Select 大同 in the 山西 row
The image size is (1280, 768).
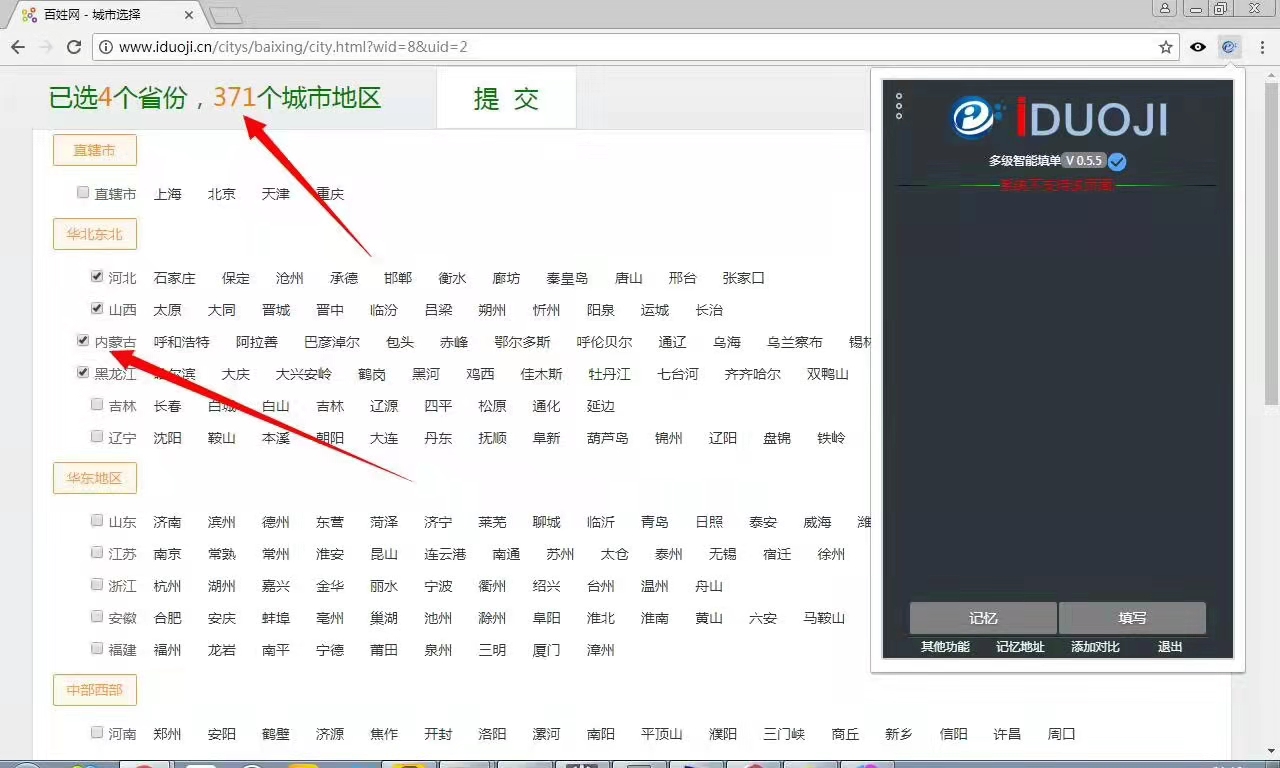[222, 310]
